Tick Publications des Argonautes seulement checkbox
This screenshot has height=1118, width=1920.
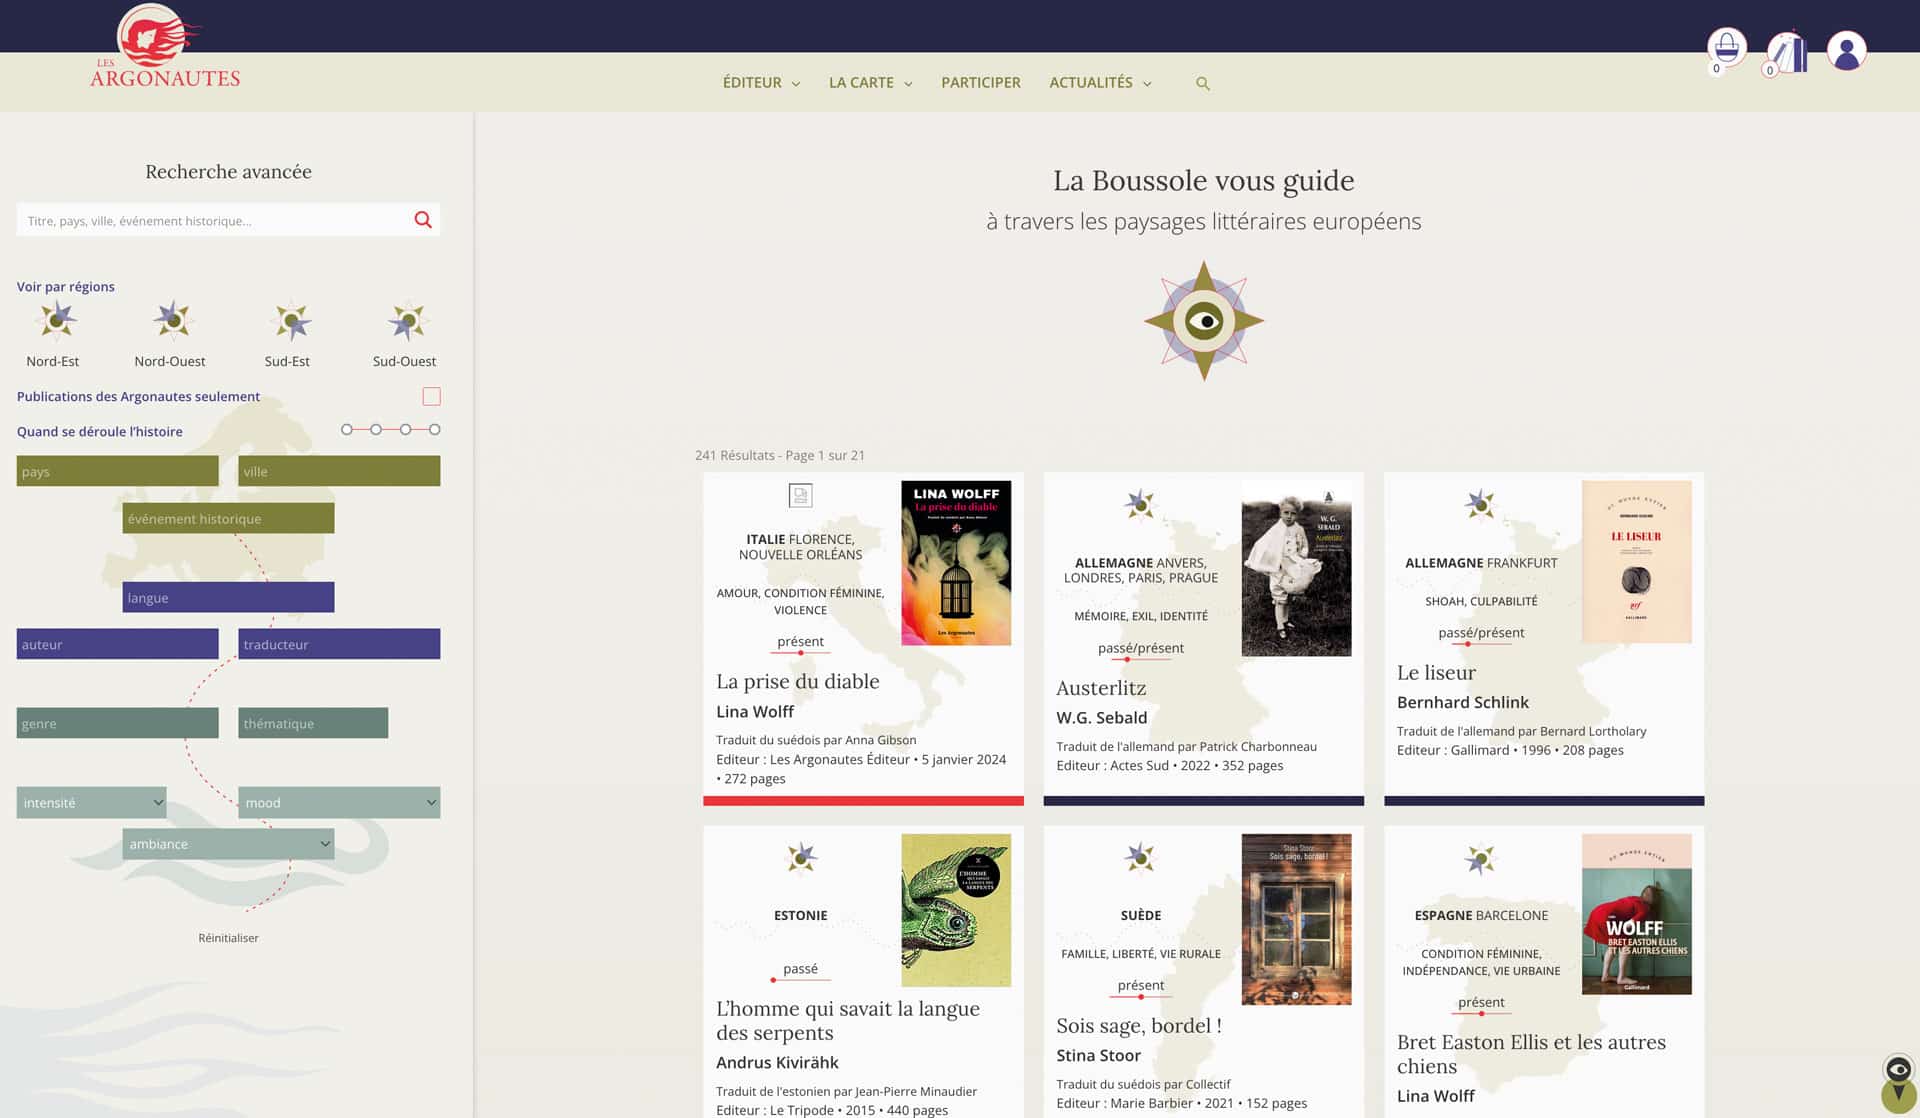pos(431,397)
